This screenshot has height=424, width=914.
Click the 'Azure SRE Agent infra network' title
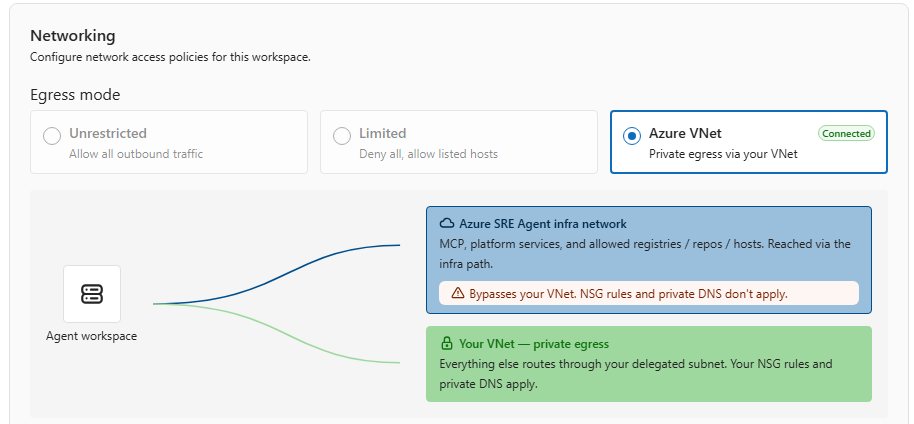pos(543,223)
